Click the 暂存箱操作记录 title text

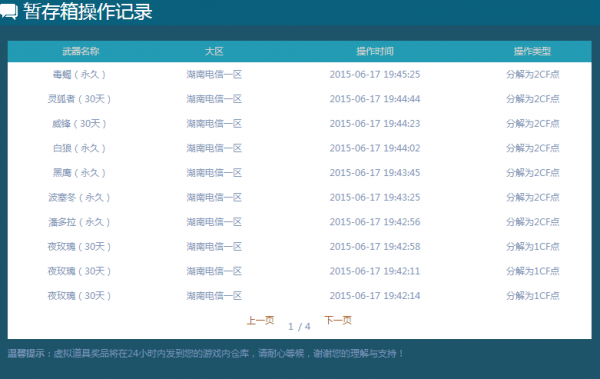pos(88,11)
